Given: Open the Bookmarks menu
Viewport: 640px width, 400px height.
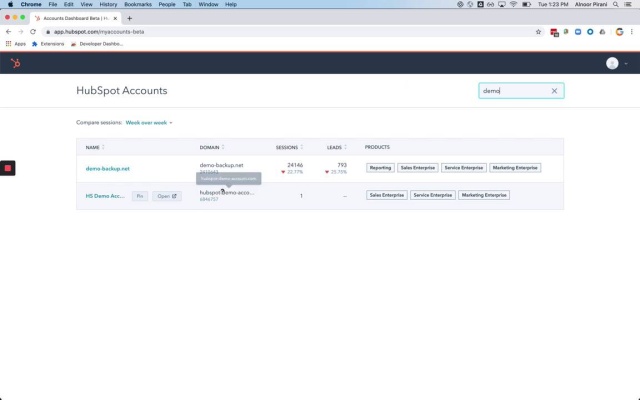Looking at the screenshot, I should 138,4.
